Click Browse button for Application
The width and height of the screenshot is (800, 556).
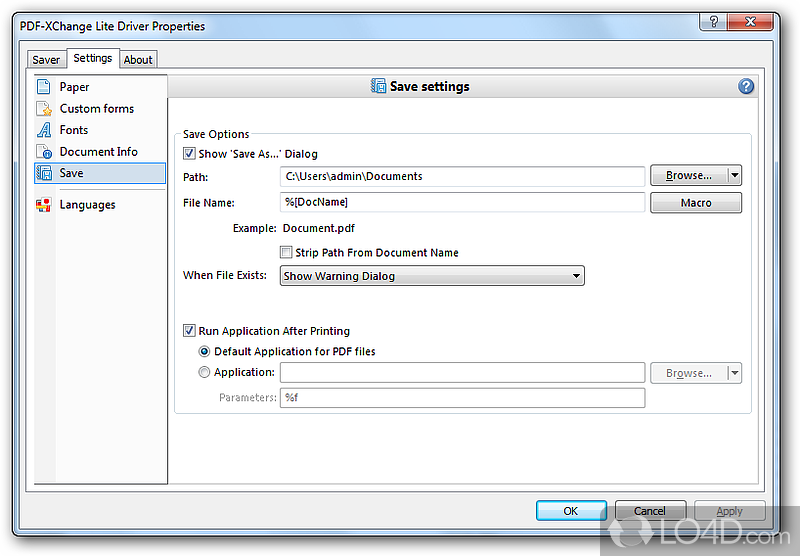pyautogui.click(x=689, y=373)
